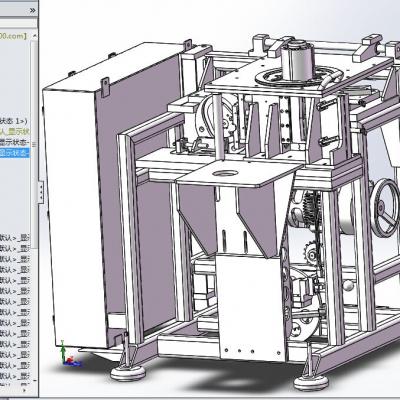Select the blue highlighted '显示状态' item
The width and height of the screenshot is (400, 400).
(x=15, y=153)
